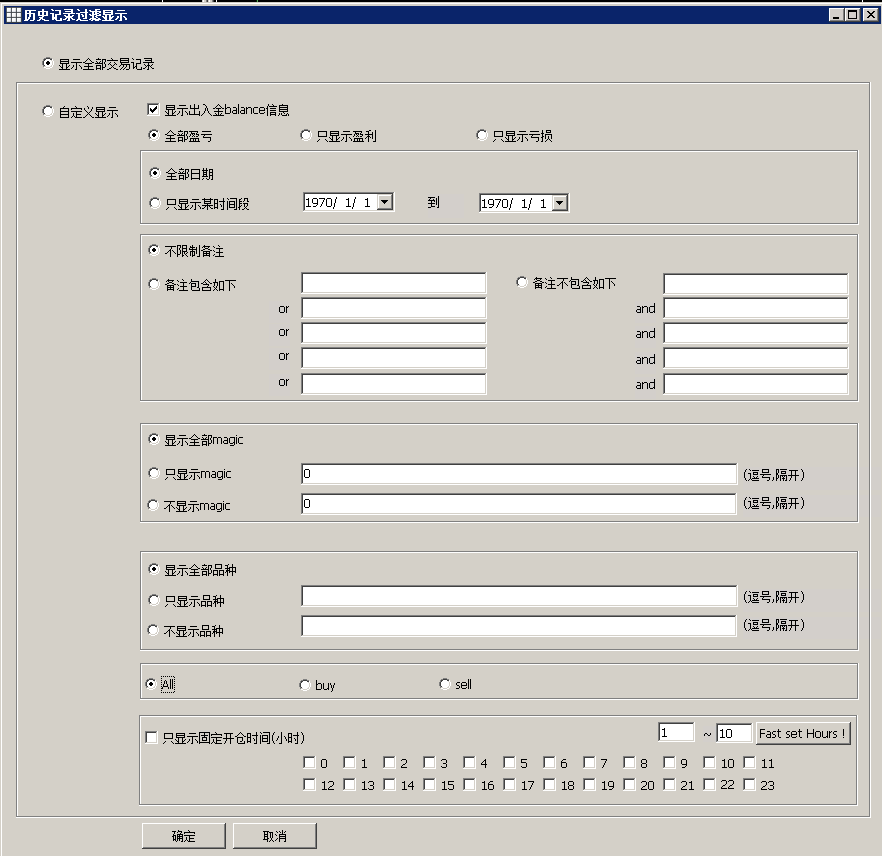Viewport: 882px width, 856px height.
Task: Click the first 备注不包含如下 text field
Action: (755, 284)
